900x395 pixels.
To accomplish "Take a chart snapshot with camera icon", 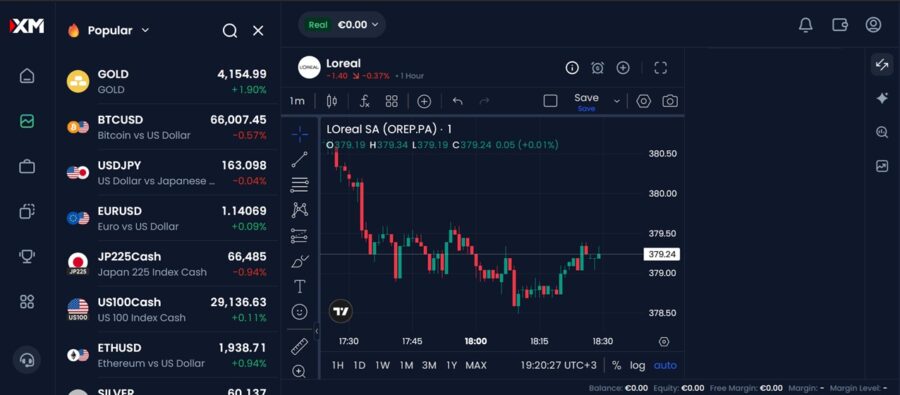I will (670, 101).
